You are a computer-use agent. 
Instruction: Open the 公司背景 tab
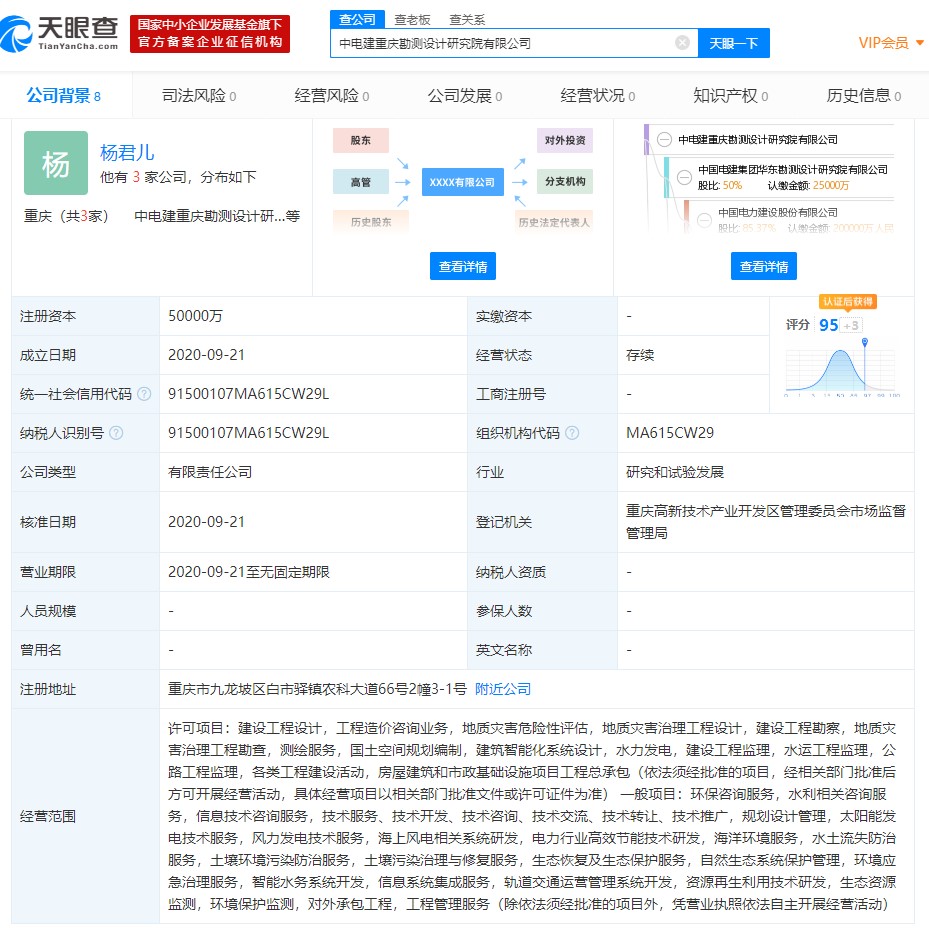(63, 95)
